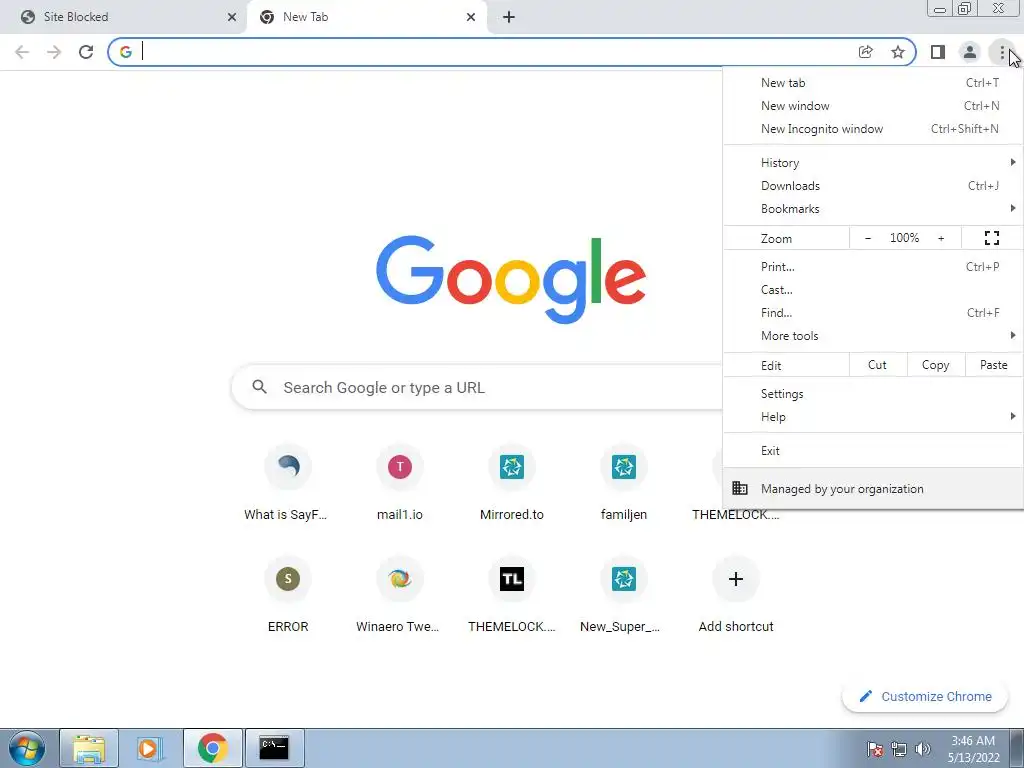Reload the current page

pyautogui.click(x=86, y=52)
